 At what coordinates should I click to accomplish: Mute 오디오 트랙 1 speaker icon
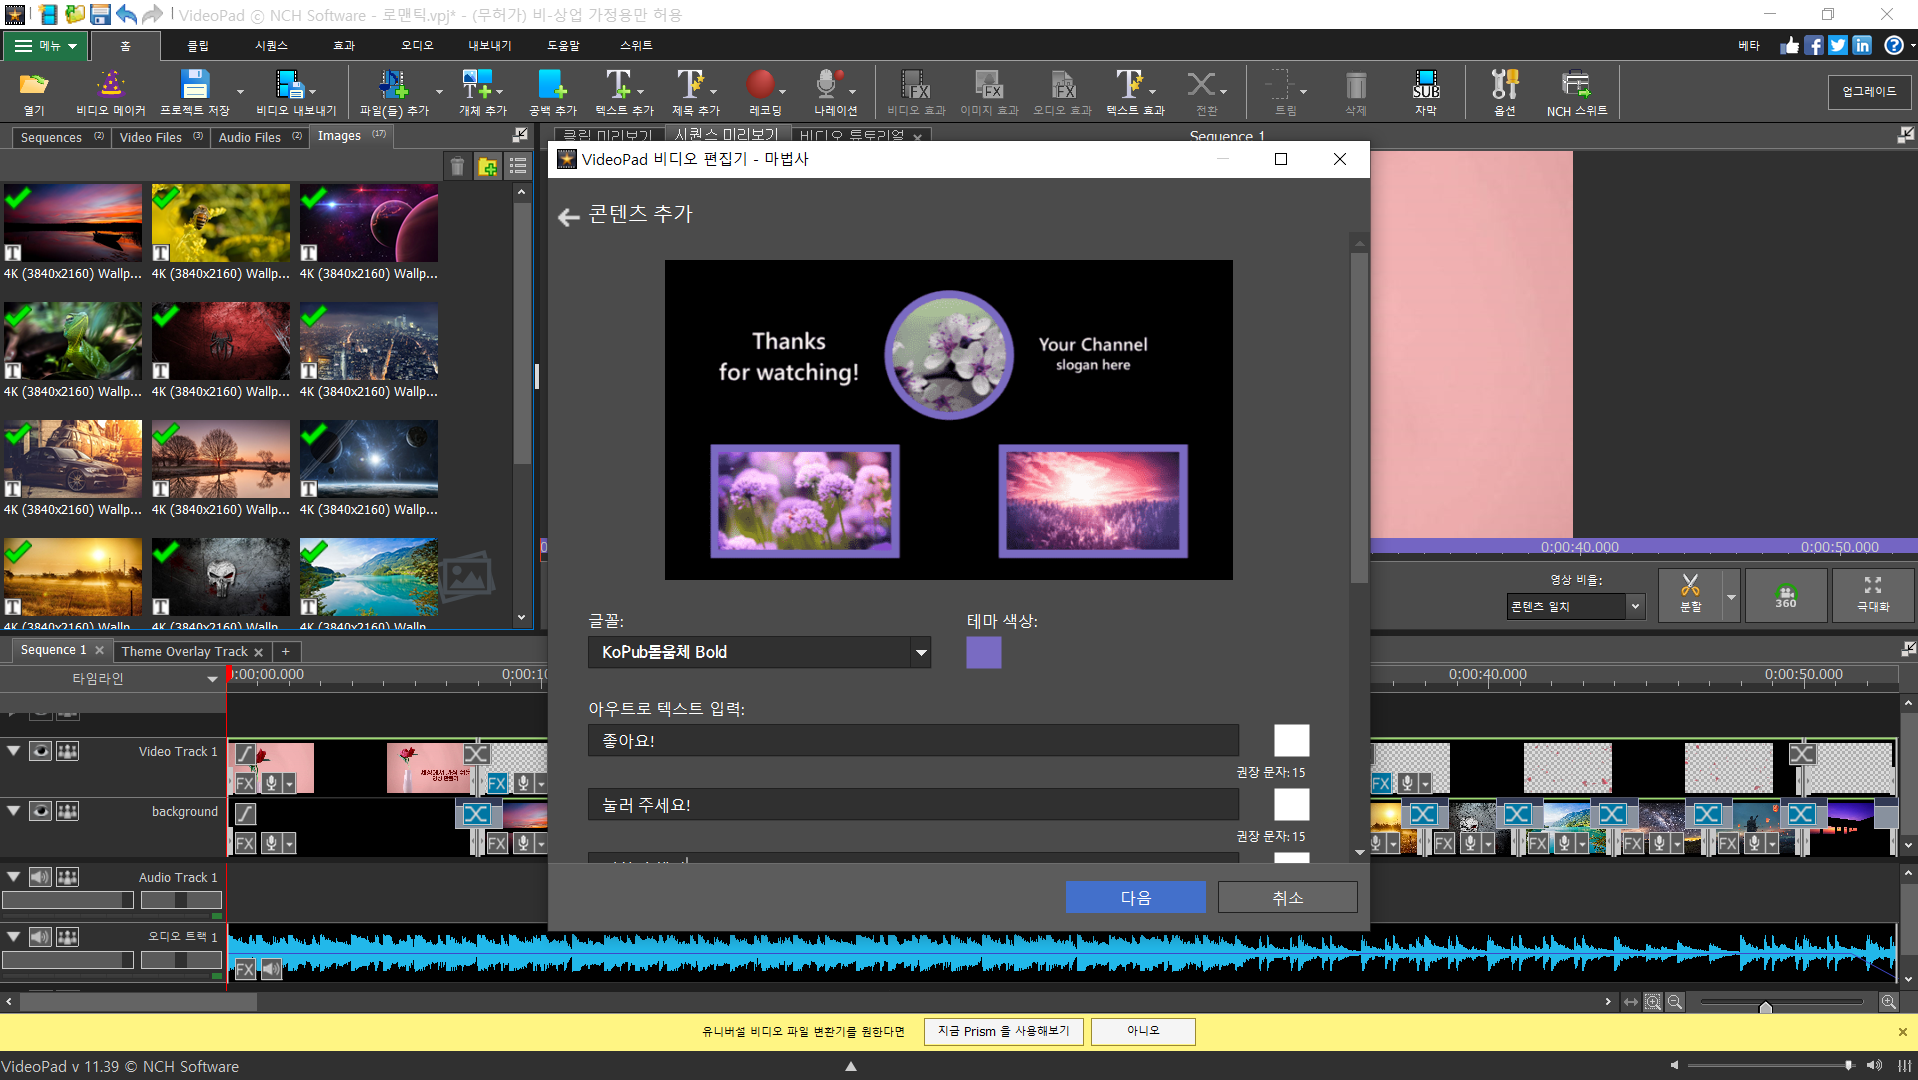(x=40, y=937)
